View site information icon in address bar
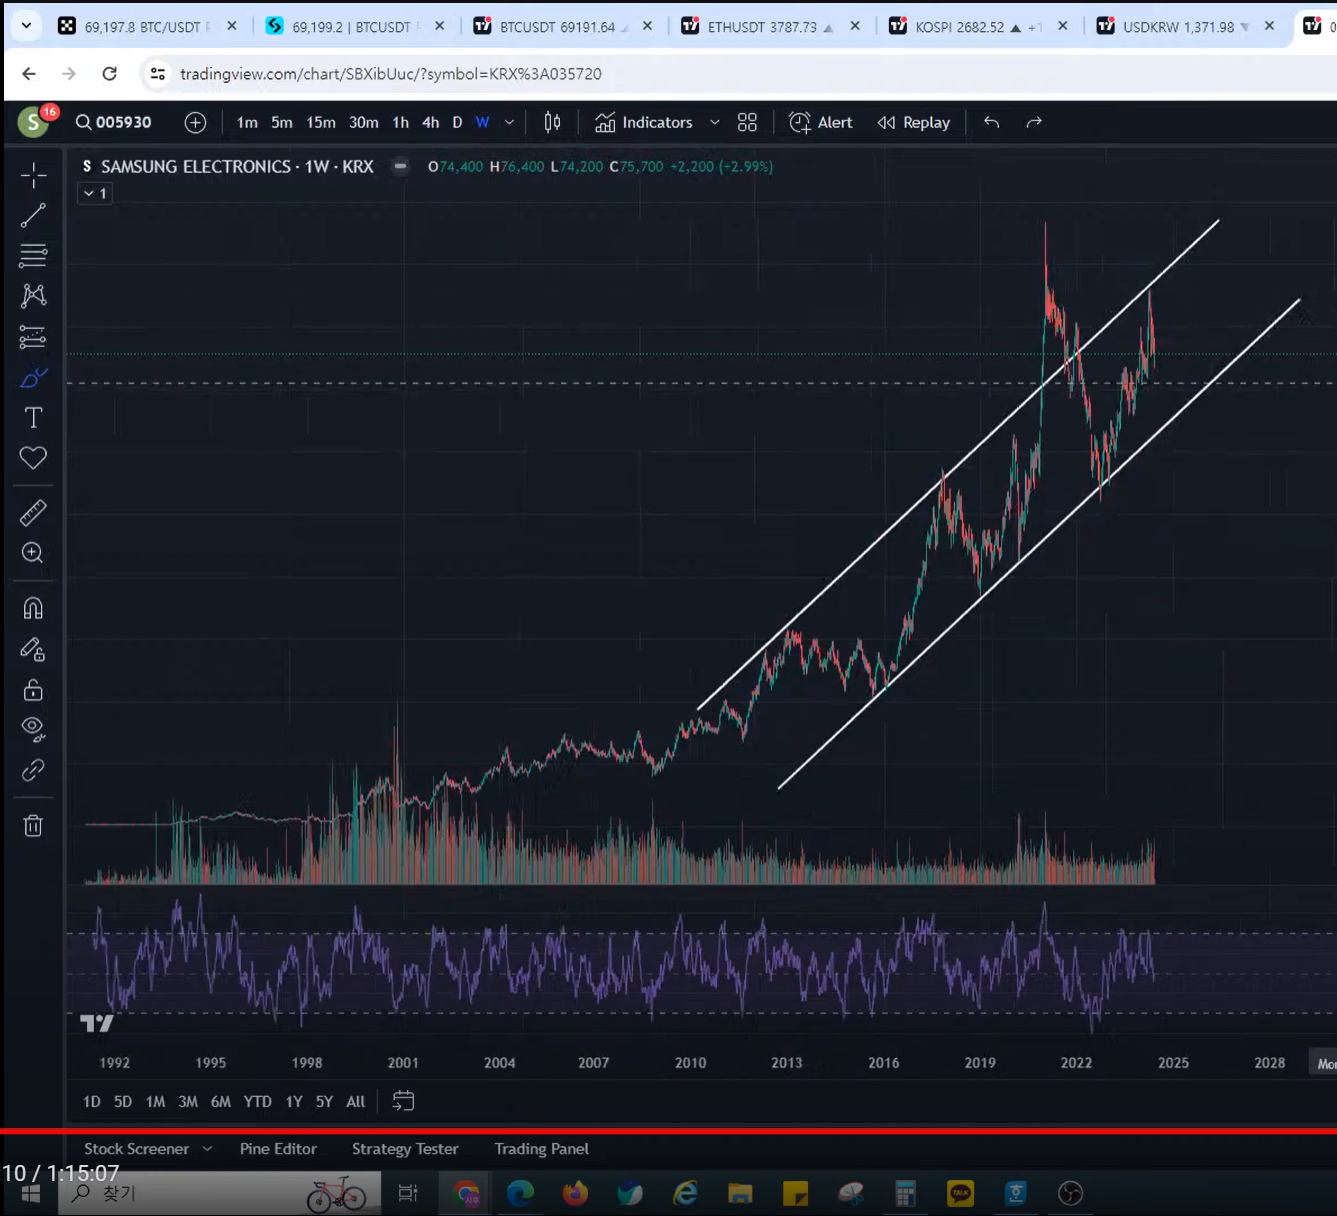Screen dimensions: 1337x1216 [x=157, y=73]
